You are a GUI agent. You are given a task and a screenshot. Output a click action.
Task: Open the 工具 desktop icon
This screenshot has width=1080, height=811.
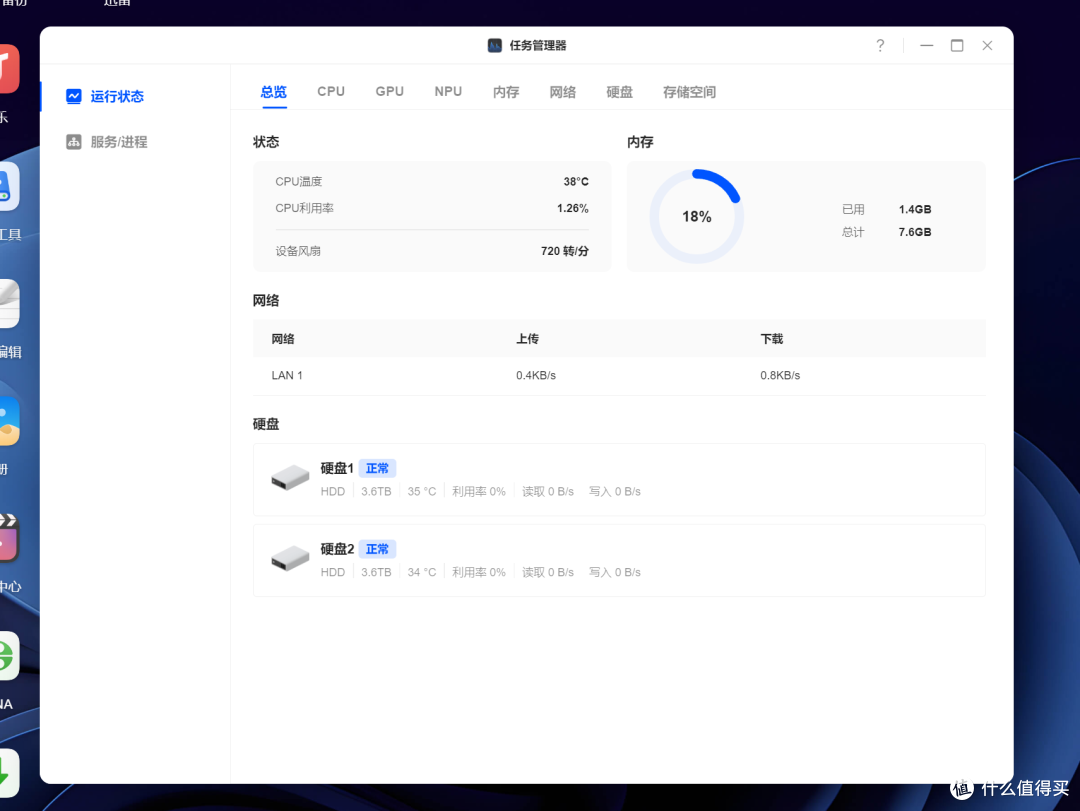click(x=8, y=186)
